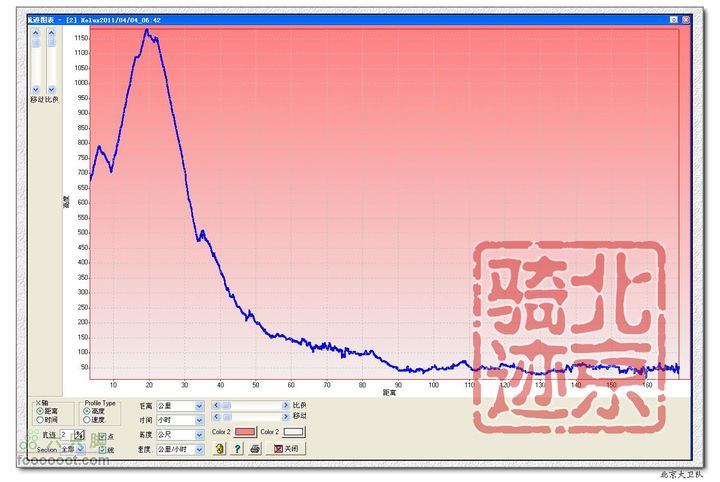The width and height of the screenshot is (720, 482).
Task: Click the yellow info icon button
Action: pos(219,450)
